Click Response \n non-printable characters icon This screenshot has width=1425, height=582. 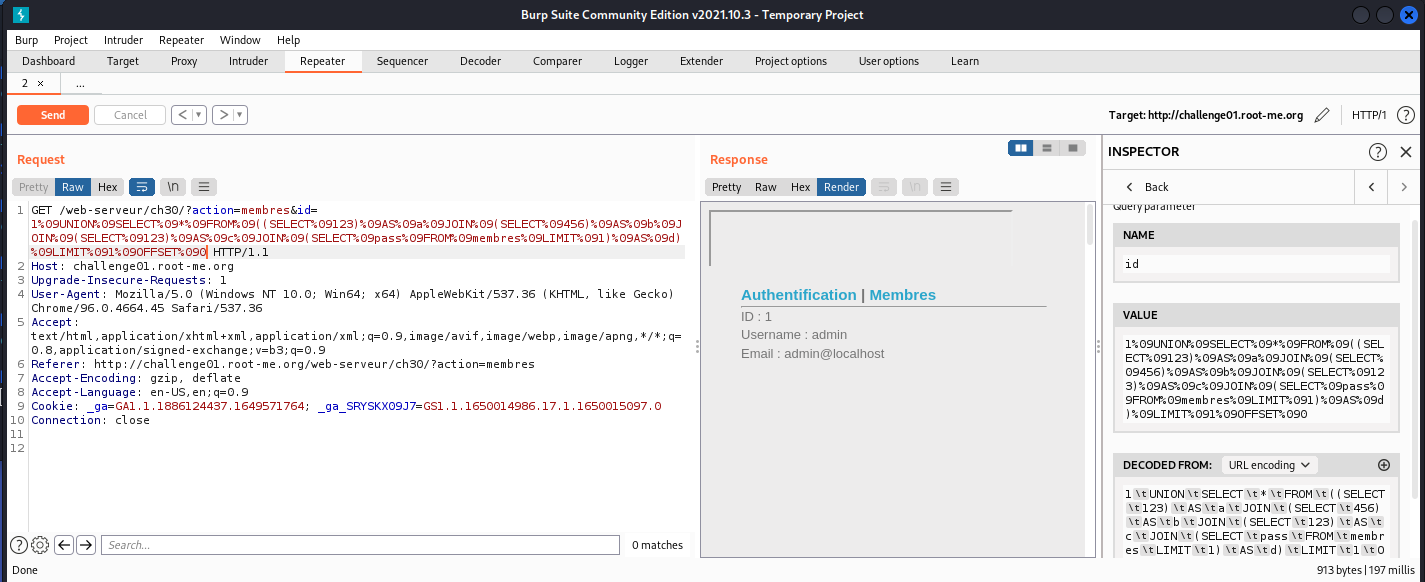pyautogui.click(x=915, y=187)
